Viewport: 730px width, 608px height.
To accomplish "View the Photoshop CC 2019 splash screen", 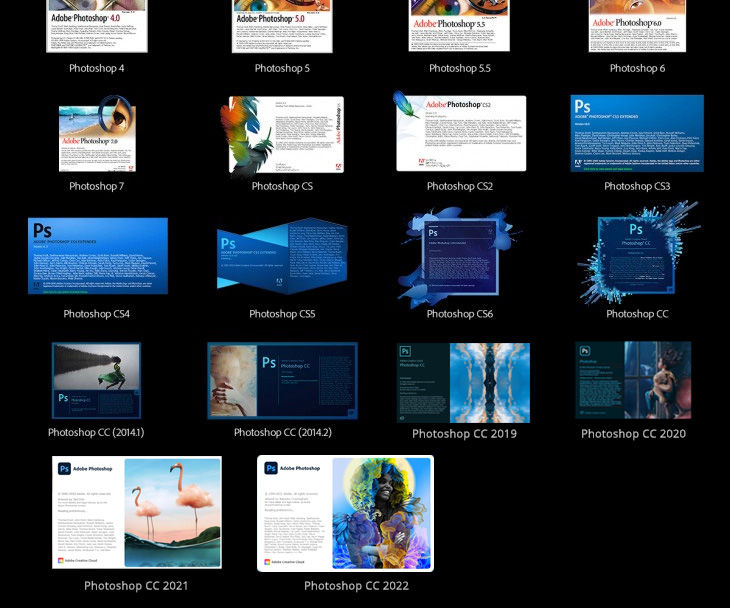I will (463, 383).
